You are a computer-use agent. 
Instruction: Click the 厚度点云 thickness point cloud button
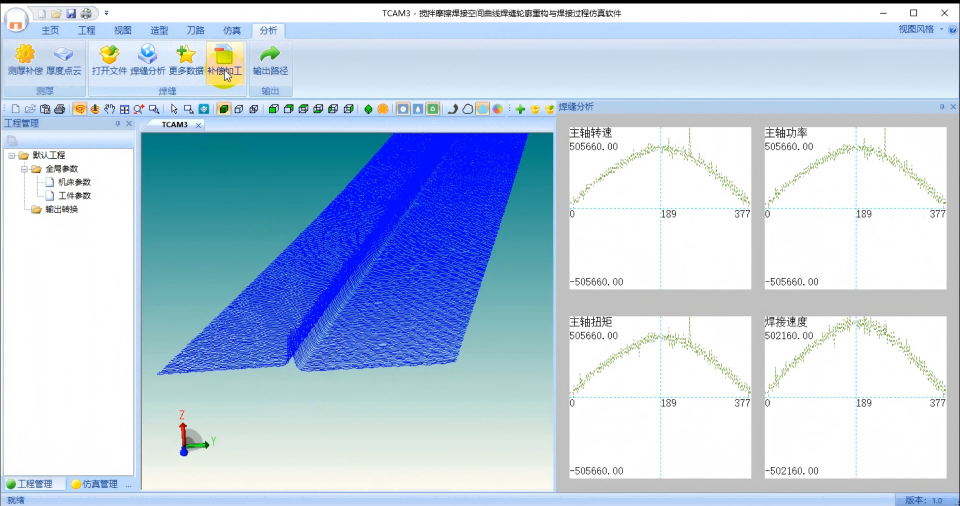(64, 60)
